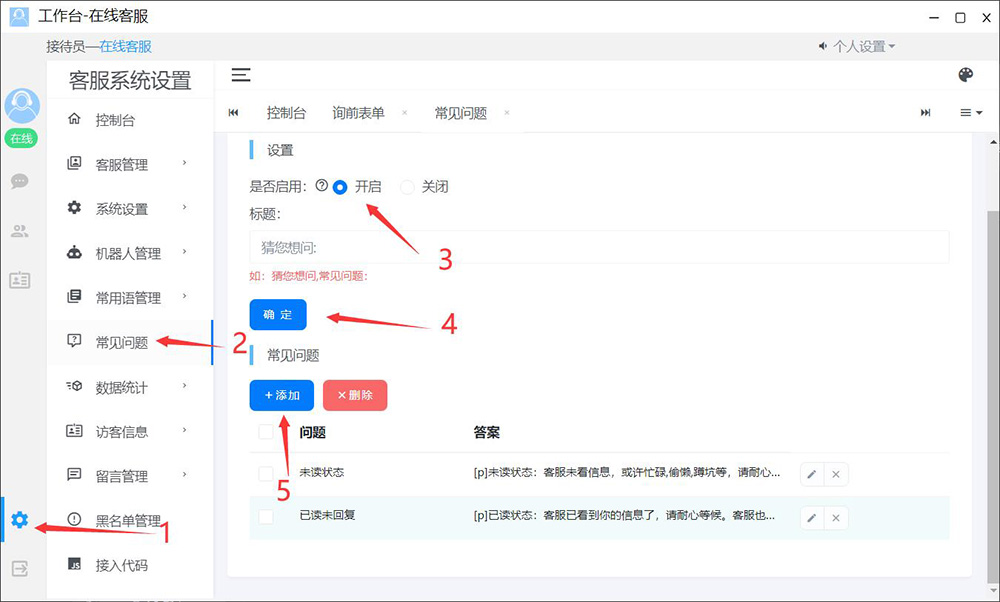This screenshot has width=1000, height=602.
Task: Click the 标题 input field
Action: point(598,247)
